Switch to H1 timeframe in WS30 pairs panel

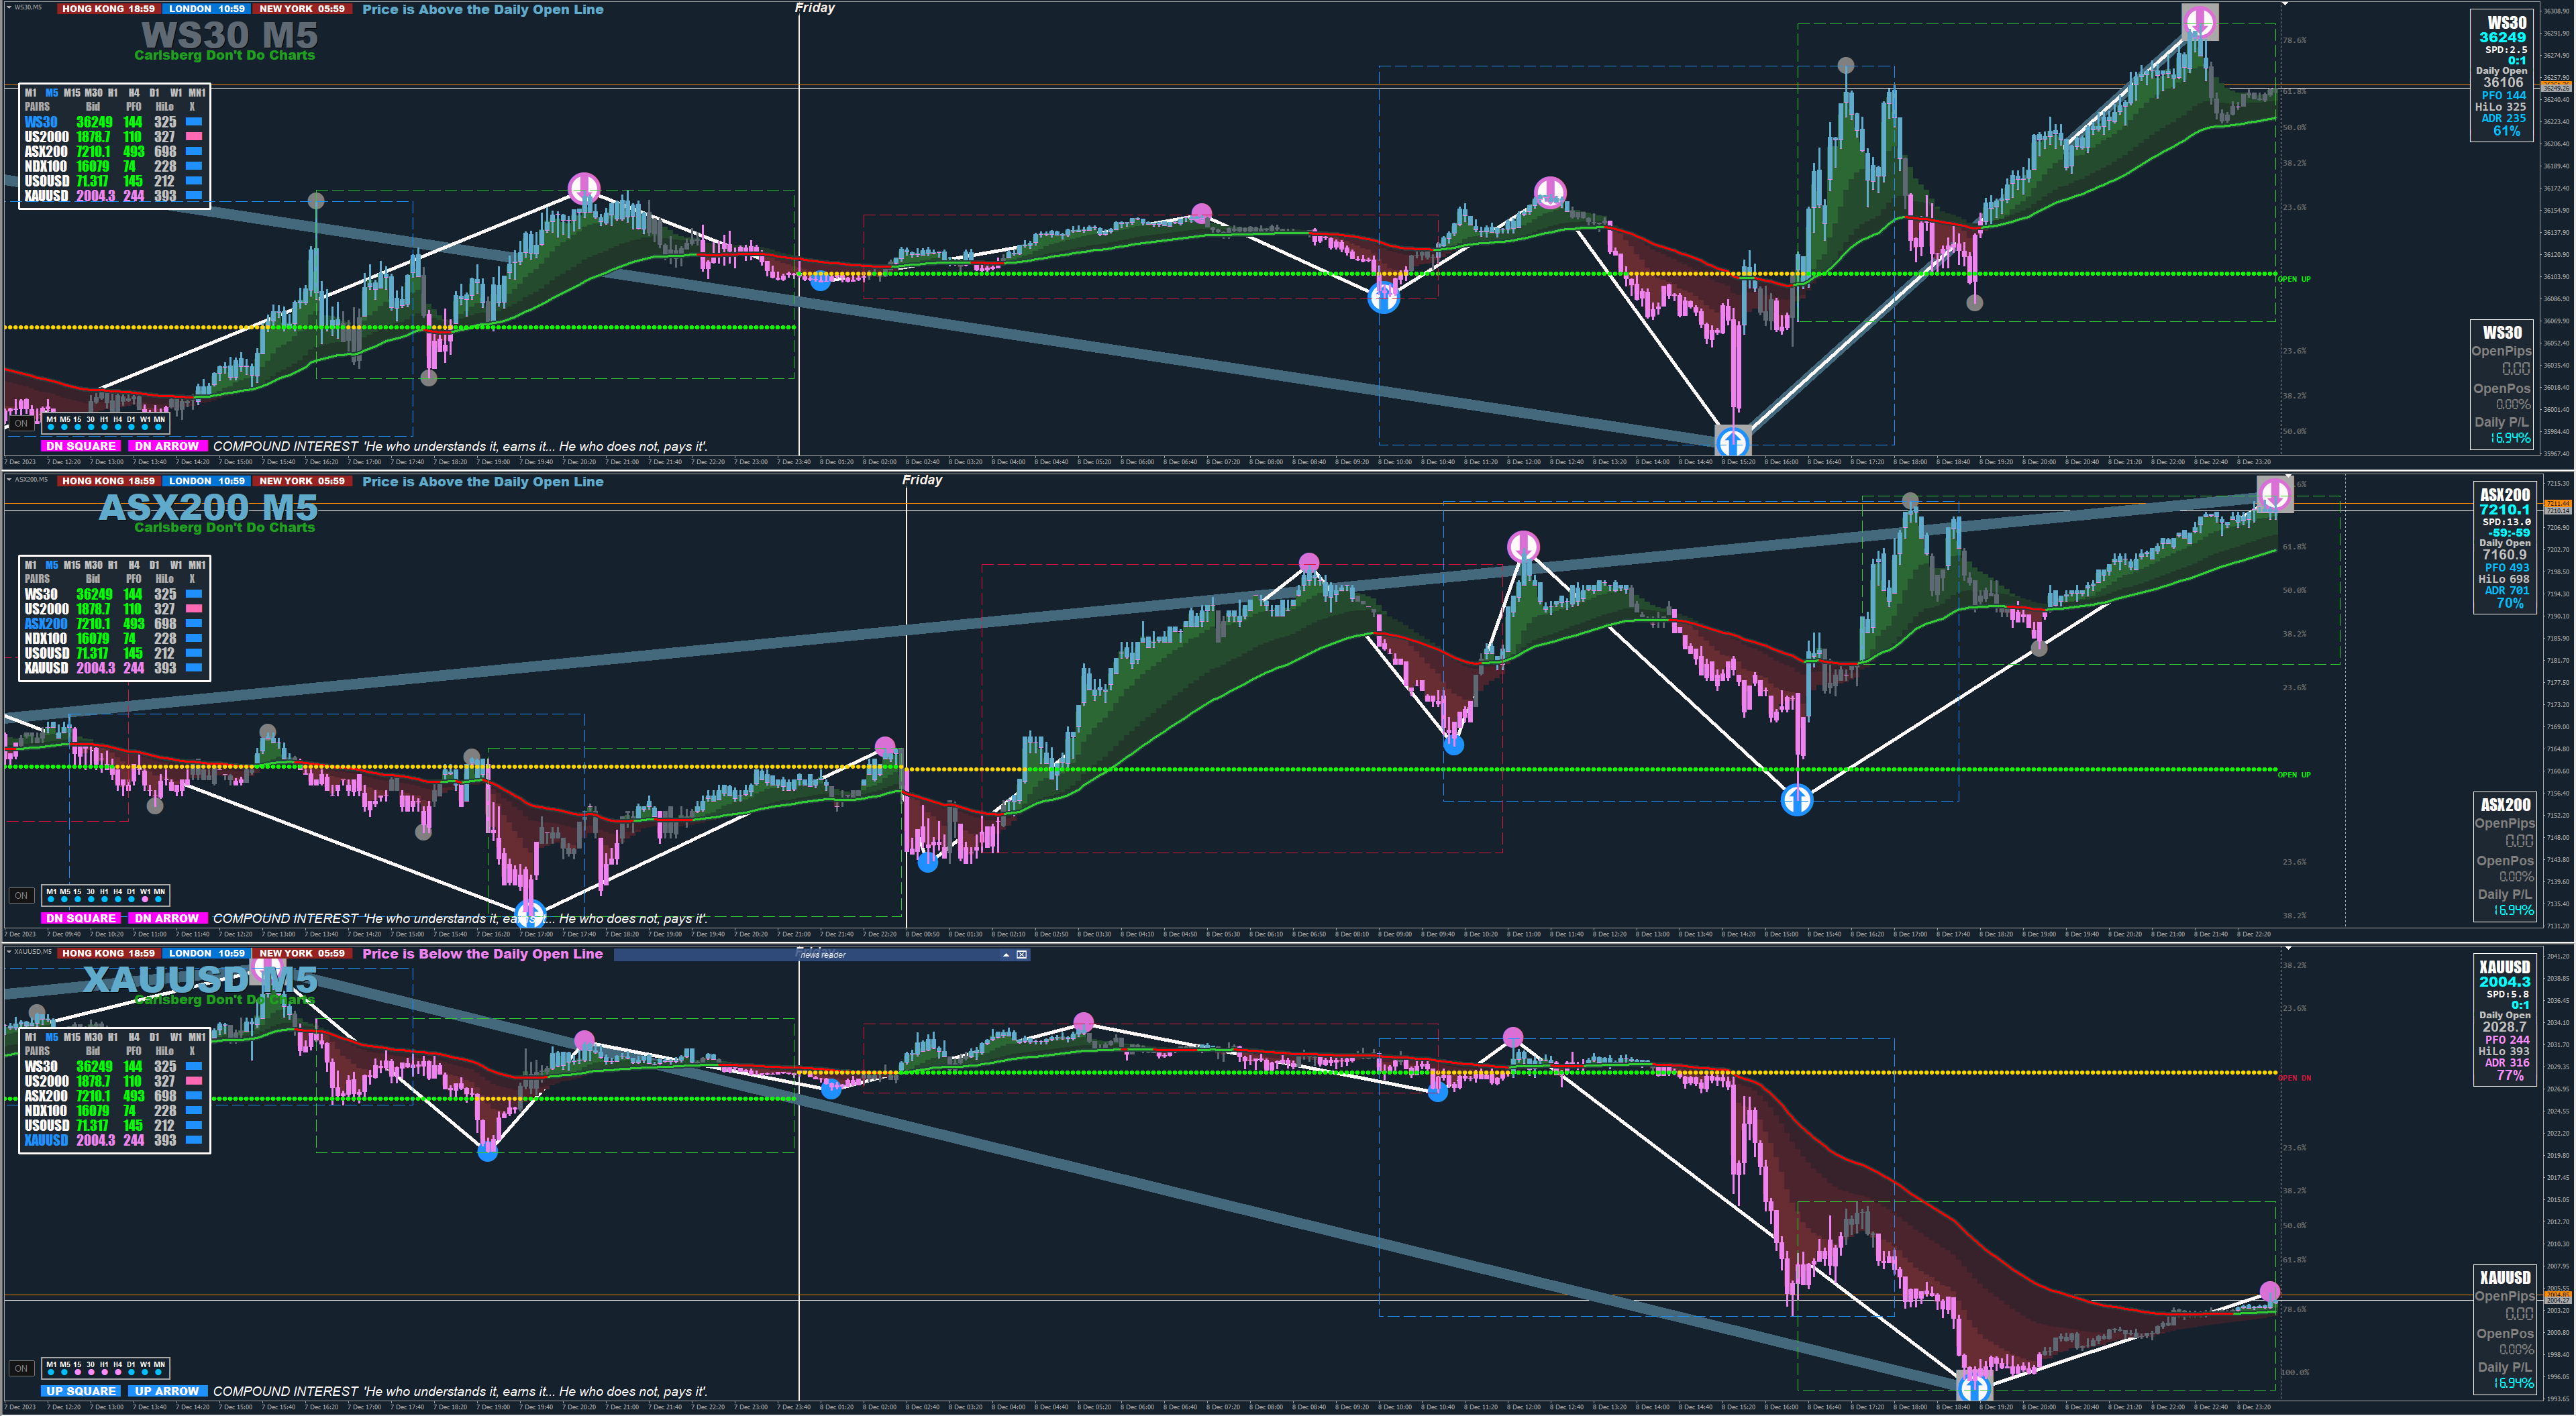pos(113,93)
